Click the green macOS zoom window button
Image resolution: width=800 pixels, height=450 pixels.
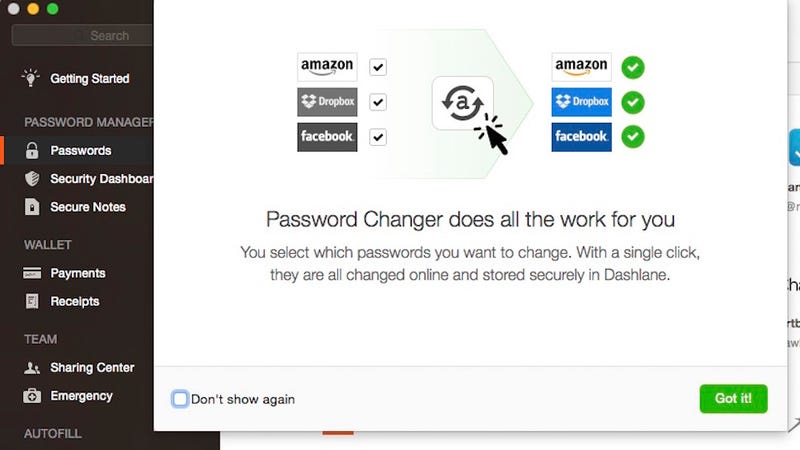click(x=53, y=9)
